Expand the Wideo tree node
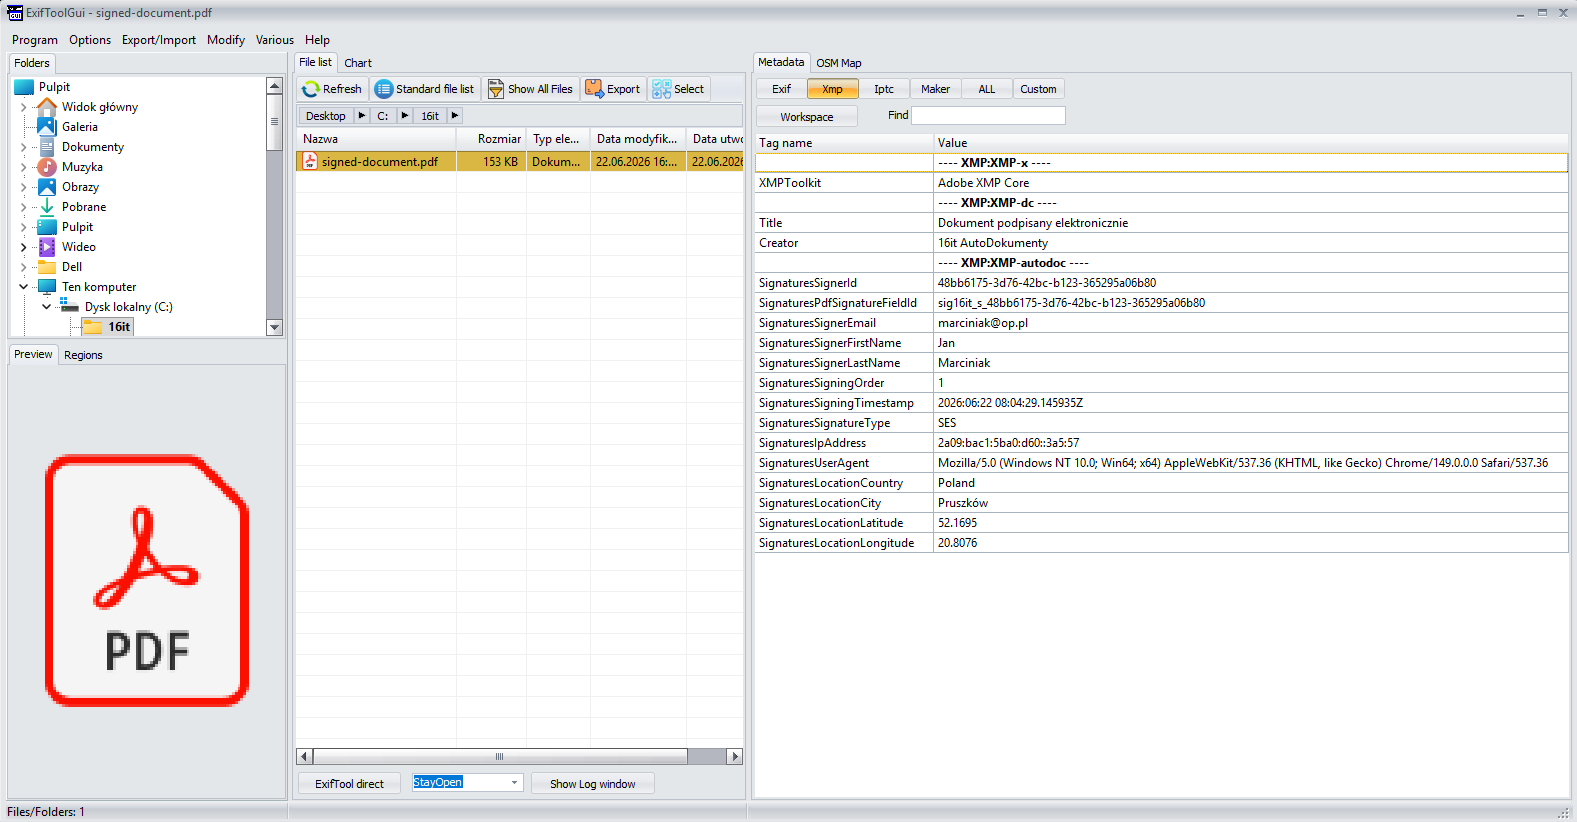Screen dimensions: 1577x822 [x=24, y=247]
